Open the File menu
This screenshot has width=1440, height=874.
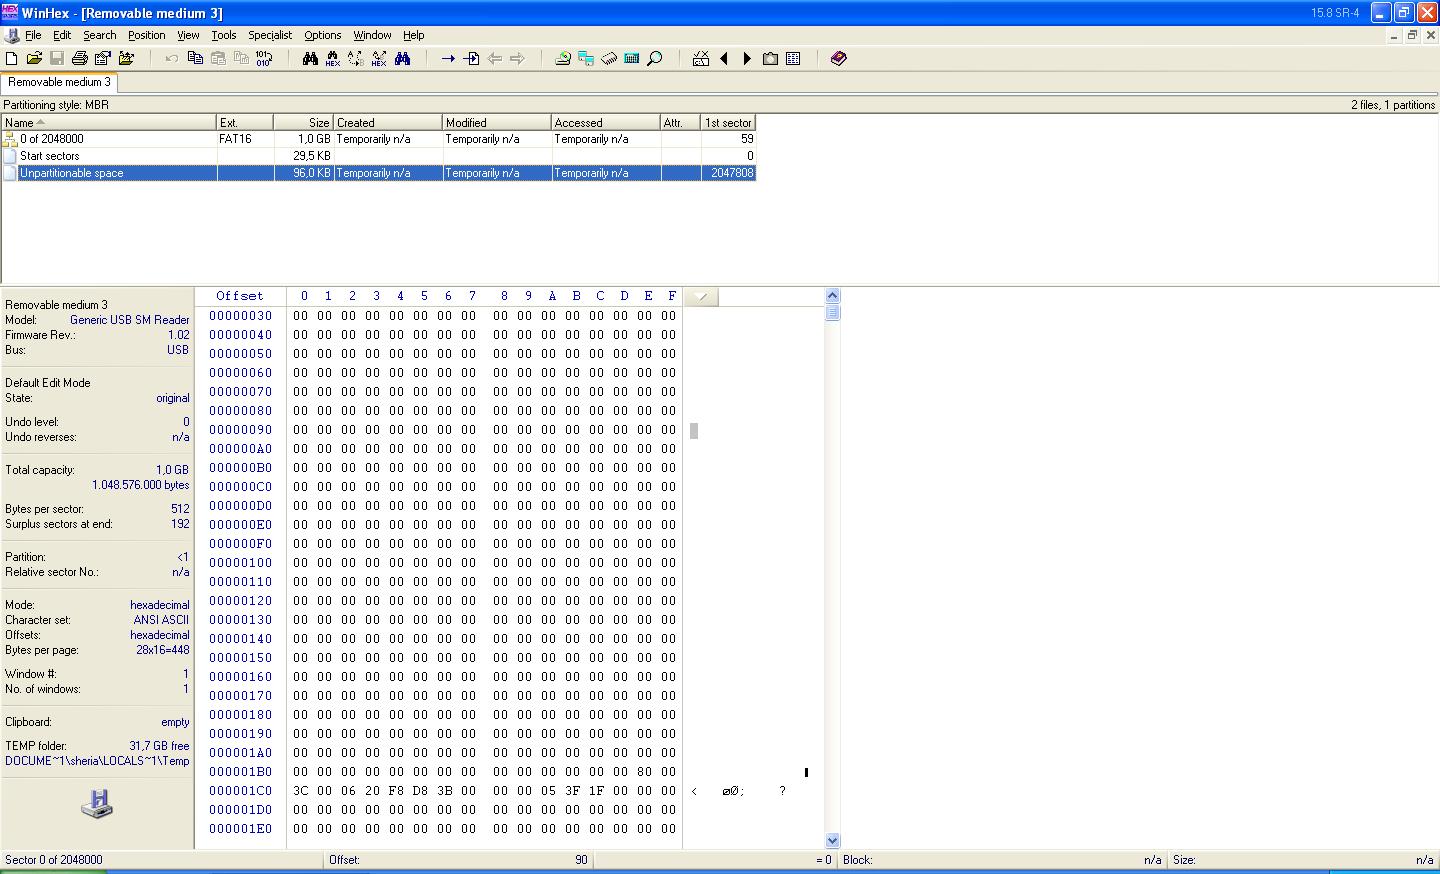tap(33, 35)
